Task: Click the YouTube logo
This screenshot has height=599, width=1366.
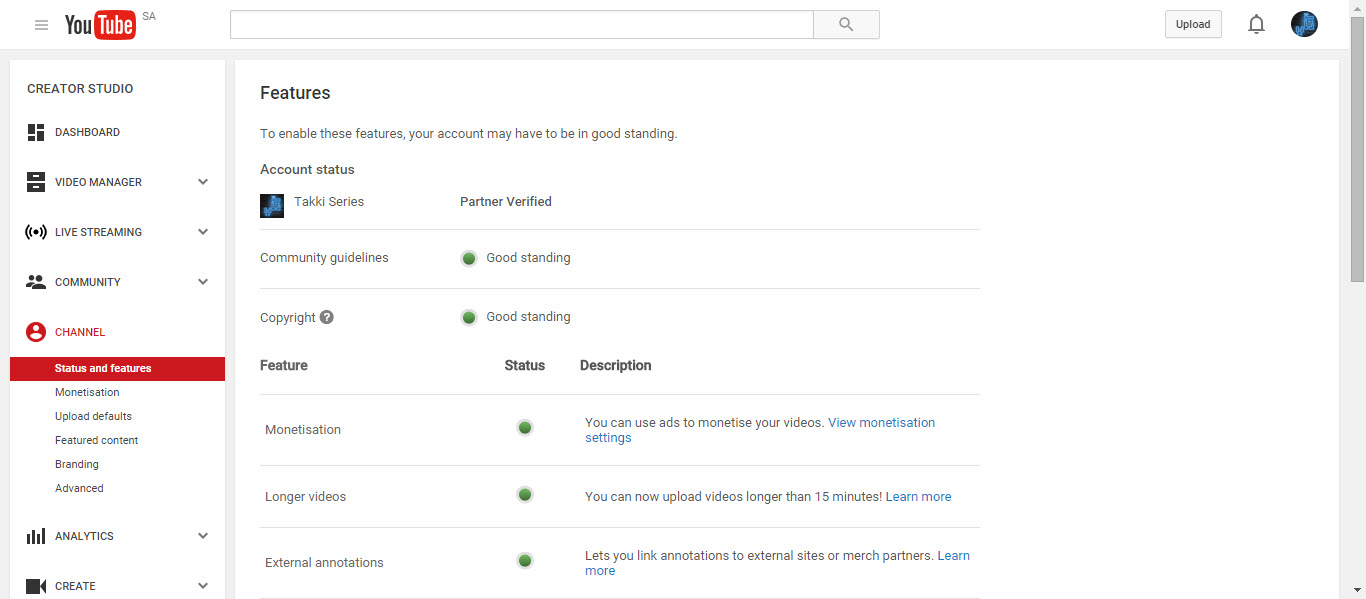Action: point(100,25)
